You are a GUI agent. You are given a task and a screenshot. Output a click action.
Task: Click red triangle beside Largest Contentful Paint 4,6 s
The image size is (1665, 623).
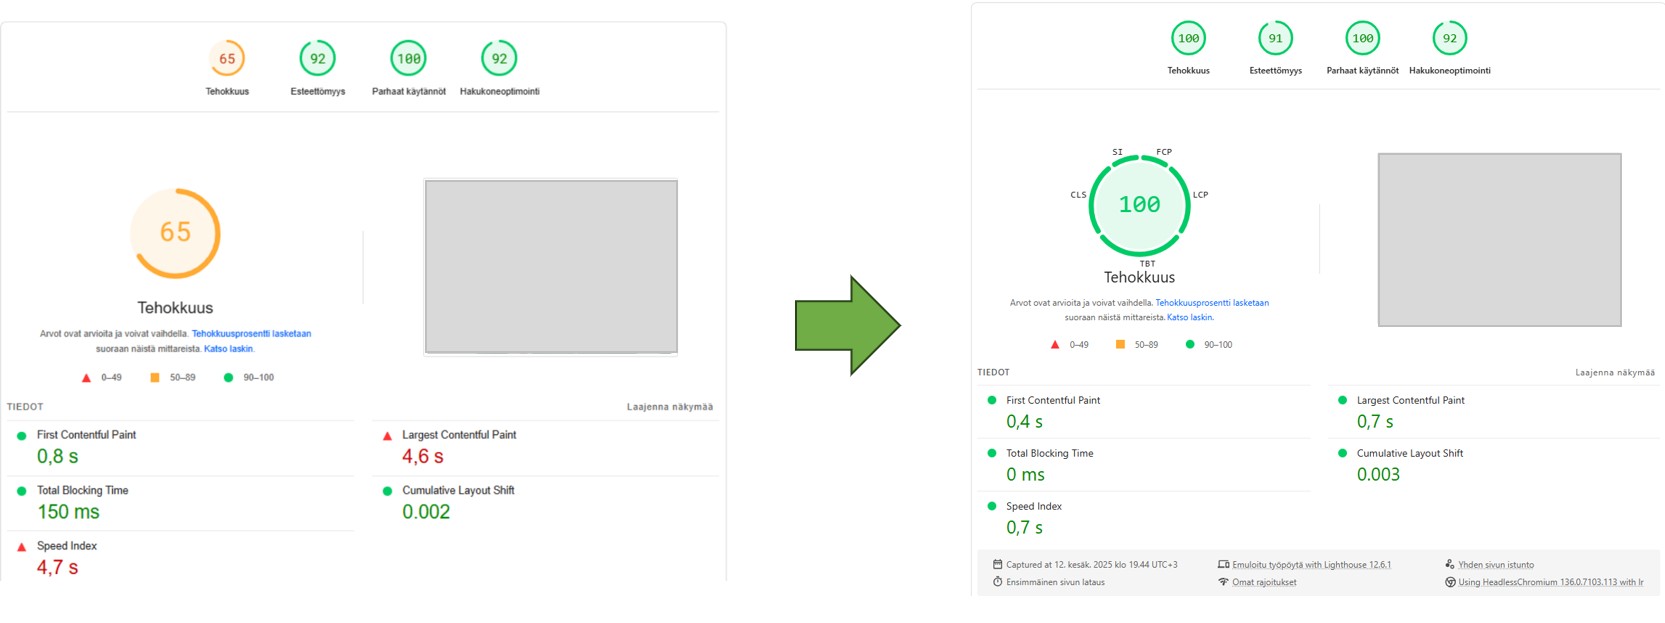tap(387, 436)
